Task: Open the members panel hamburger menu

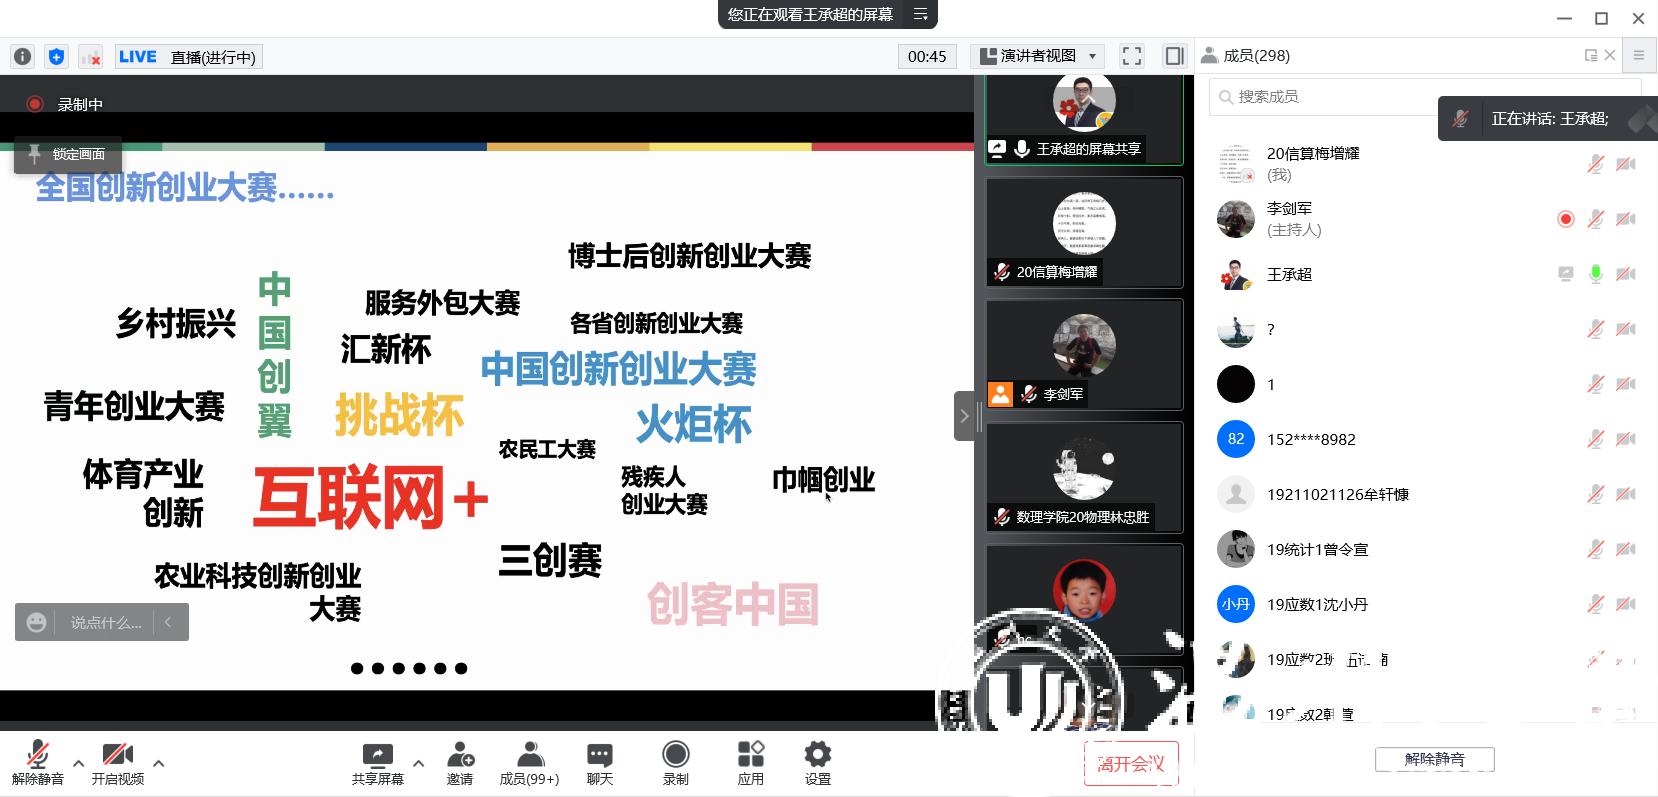Action: click(x=1639, y=56)
